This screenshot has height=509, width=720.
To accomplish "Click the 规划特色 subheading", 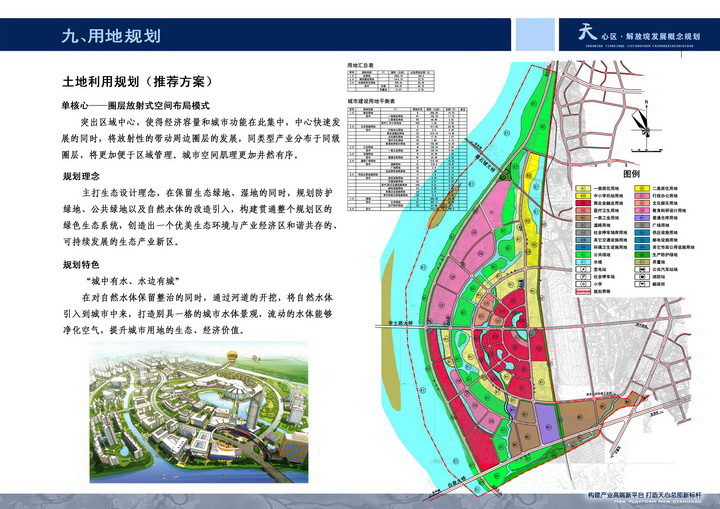I will (x=81, y=265).
